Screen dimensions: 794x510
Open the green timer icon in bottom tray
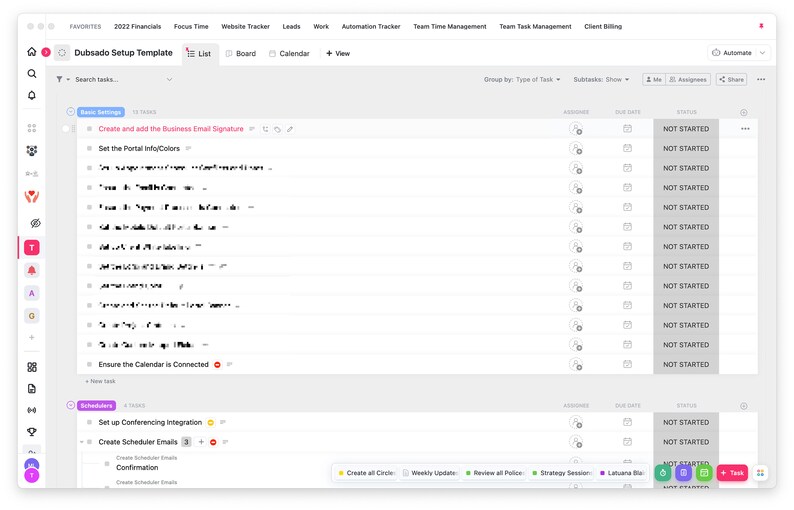663,473
